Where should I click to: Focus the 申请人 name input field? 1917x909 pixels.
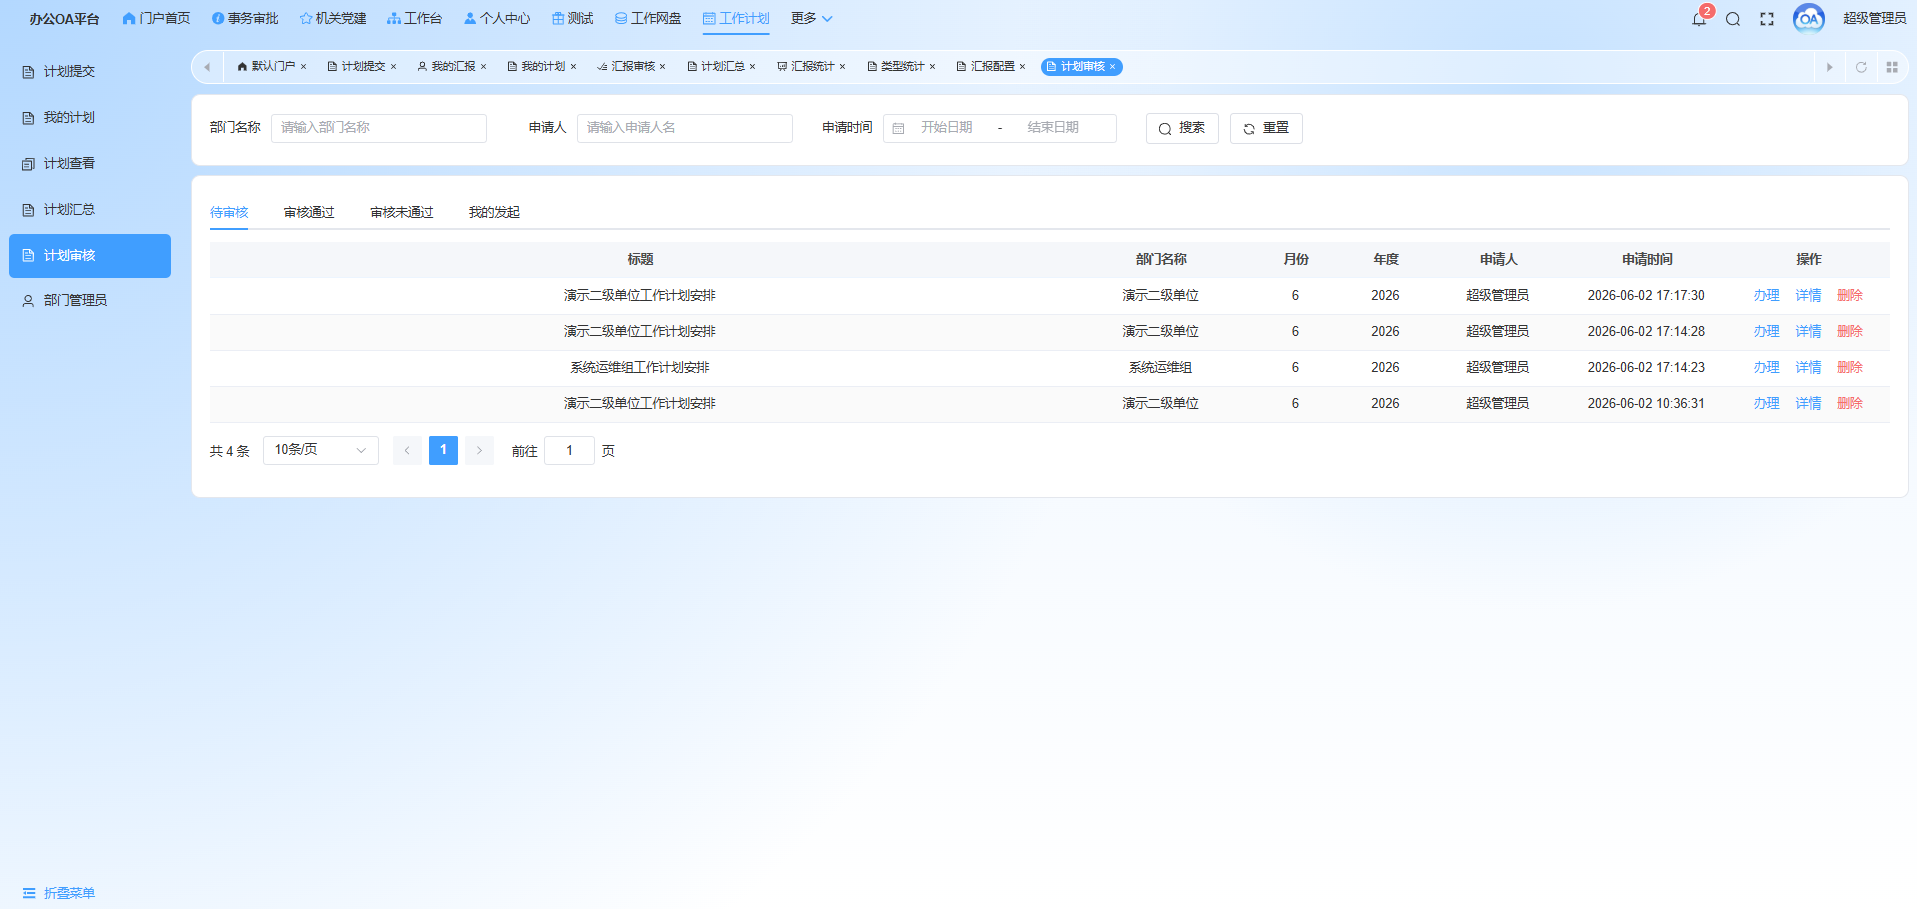point(685,128)
